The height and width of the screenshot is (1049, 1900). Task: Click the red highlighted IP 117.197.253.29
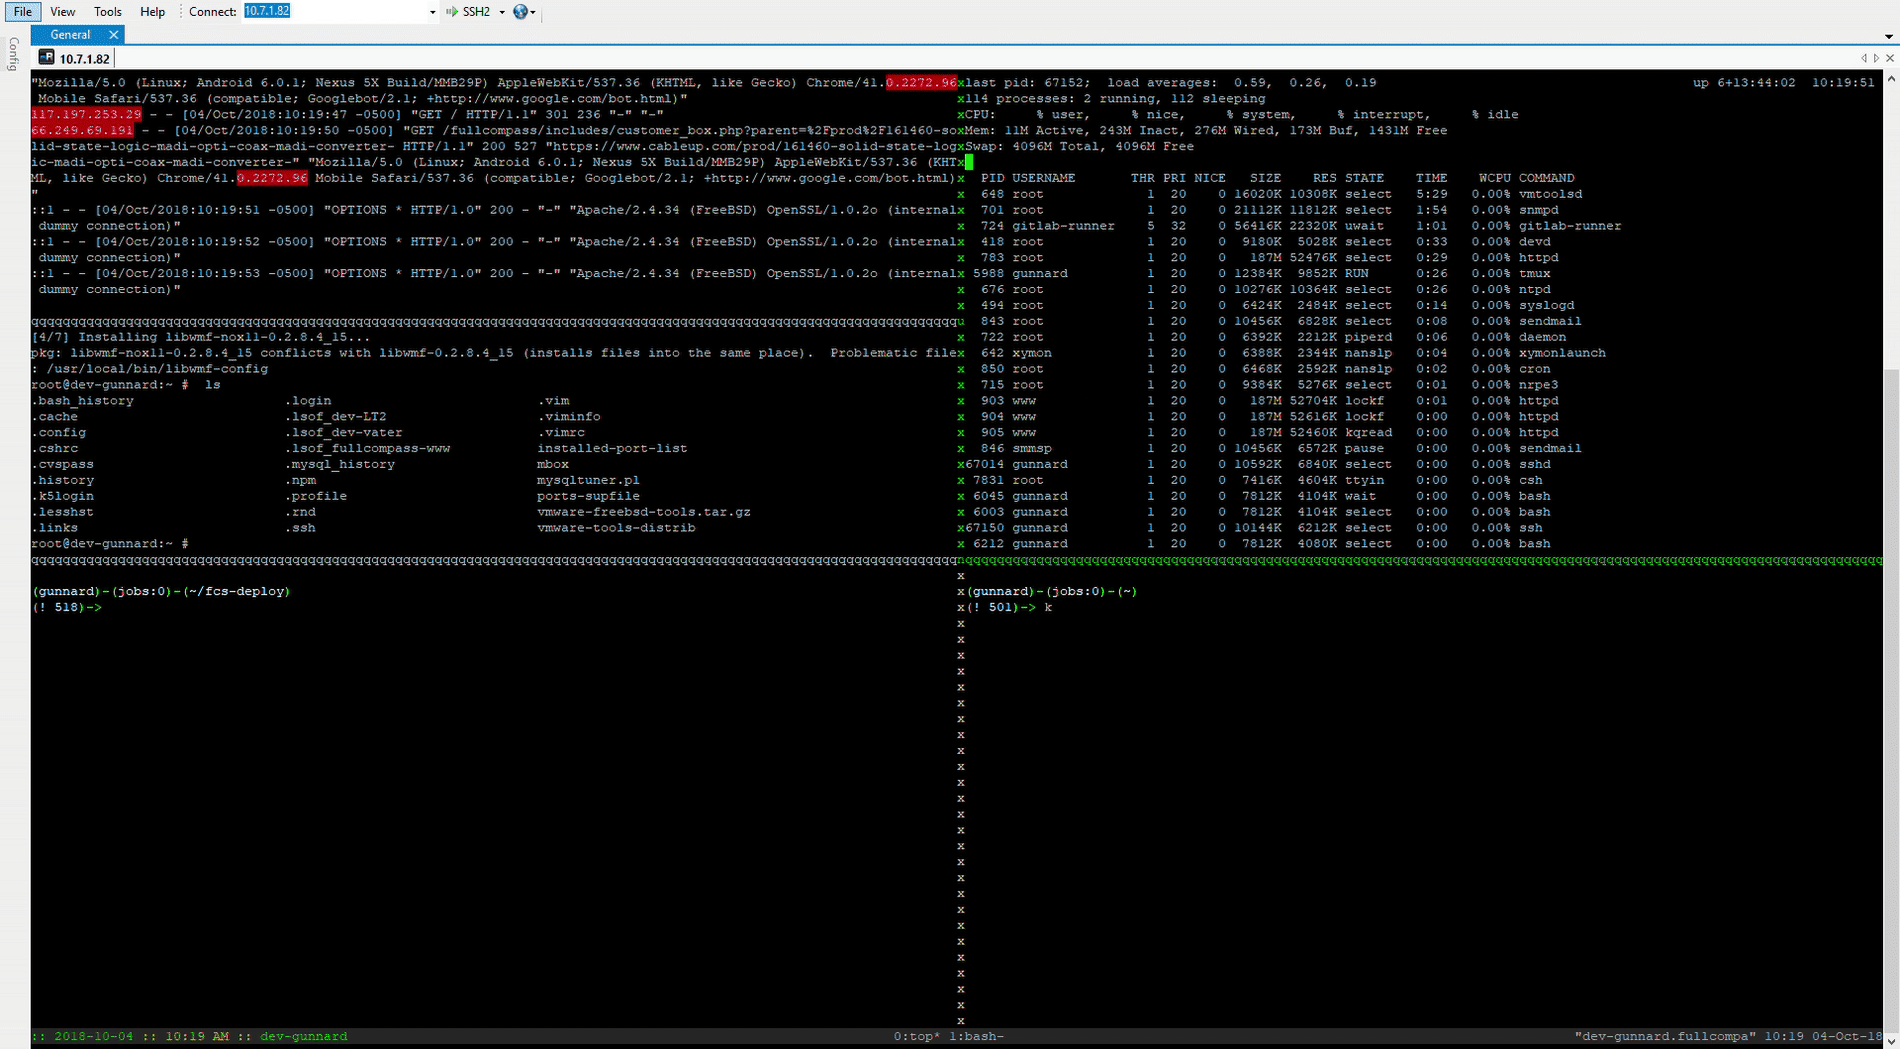[x=86, y=115]
